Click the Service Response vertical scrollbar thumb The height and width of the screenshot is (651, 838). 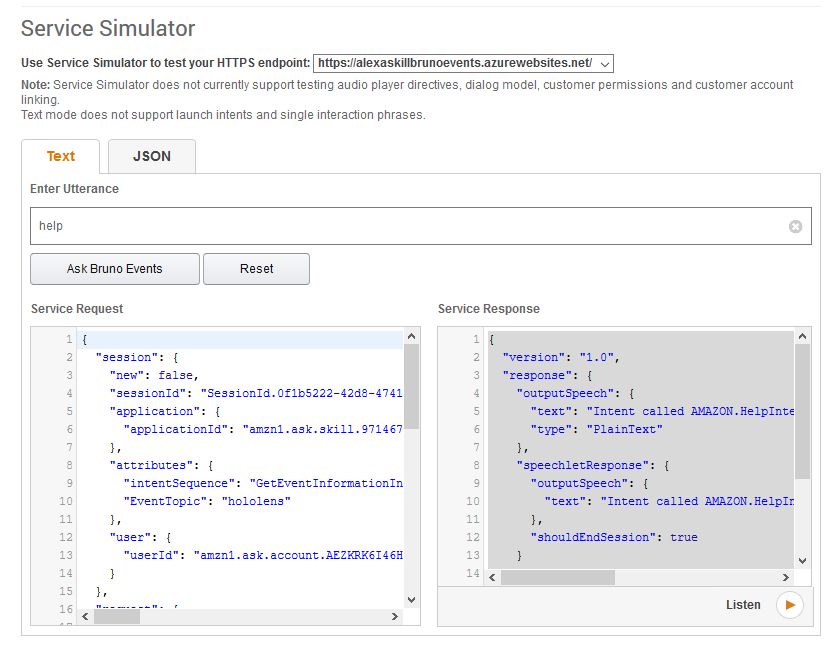click(x=802, y=410)
